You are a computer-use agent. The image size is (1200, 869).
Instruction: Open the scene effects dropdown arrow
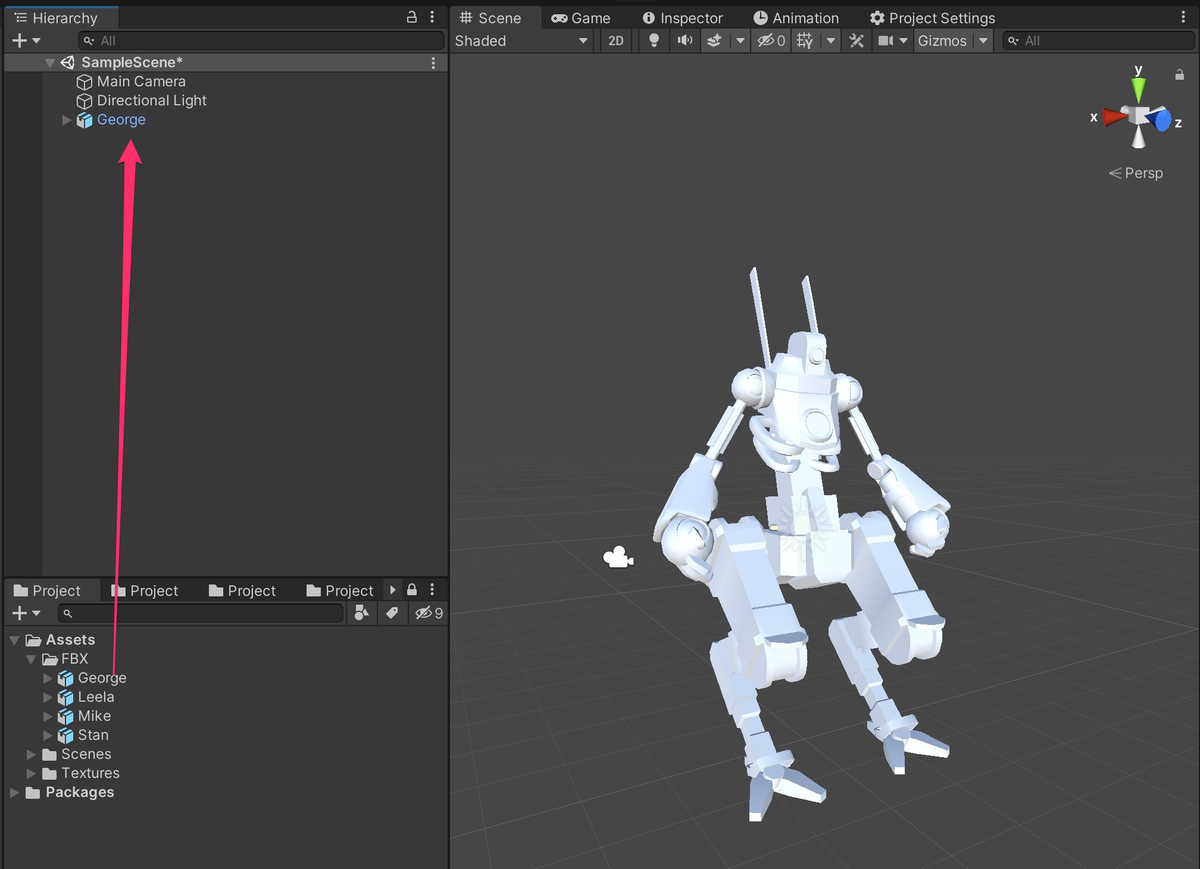click(x=740, y=41)
